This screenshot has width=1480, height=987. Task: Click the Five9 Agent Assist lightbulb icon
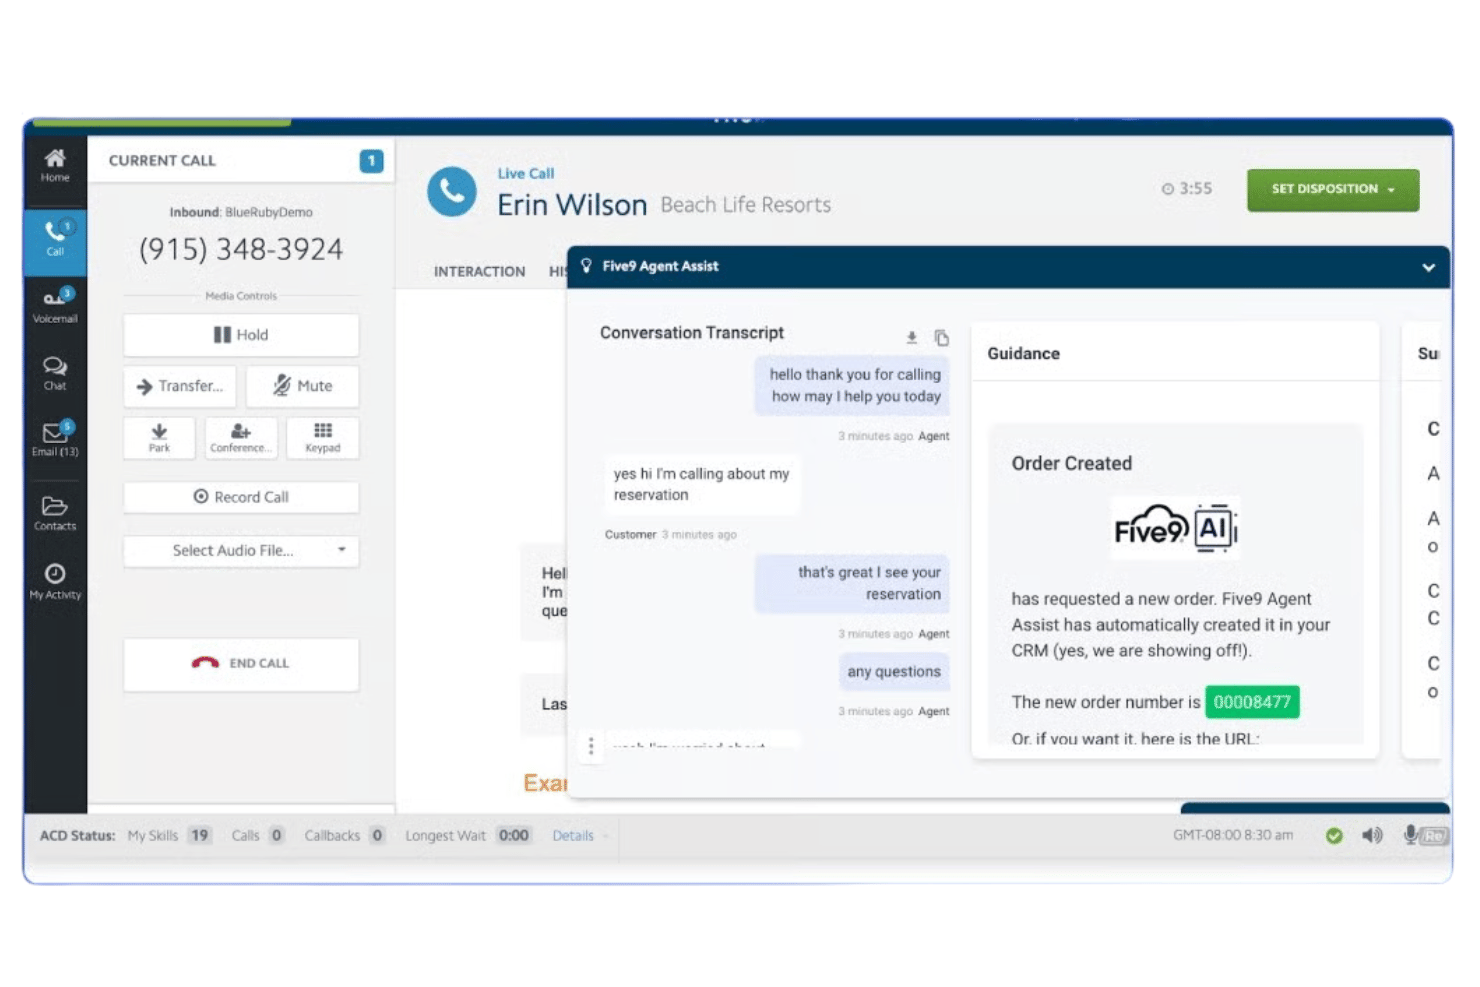click(586, 266)
